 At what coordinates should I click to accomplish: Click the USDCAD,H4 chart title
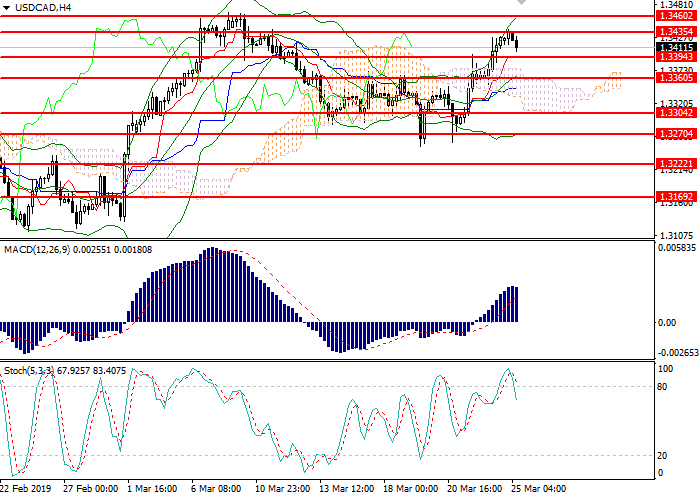pos(43,7)
